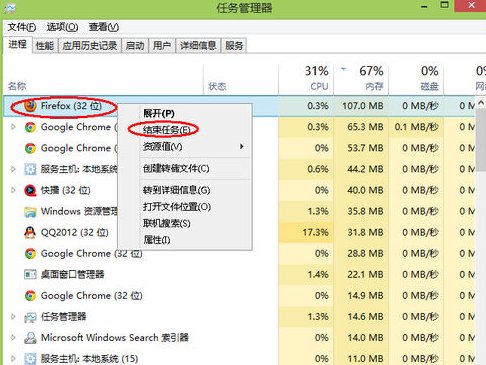Switch to the 性能 tab

(x=45, y=46)
